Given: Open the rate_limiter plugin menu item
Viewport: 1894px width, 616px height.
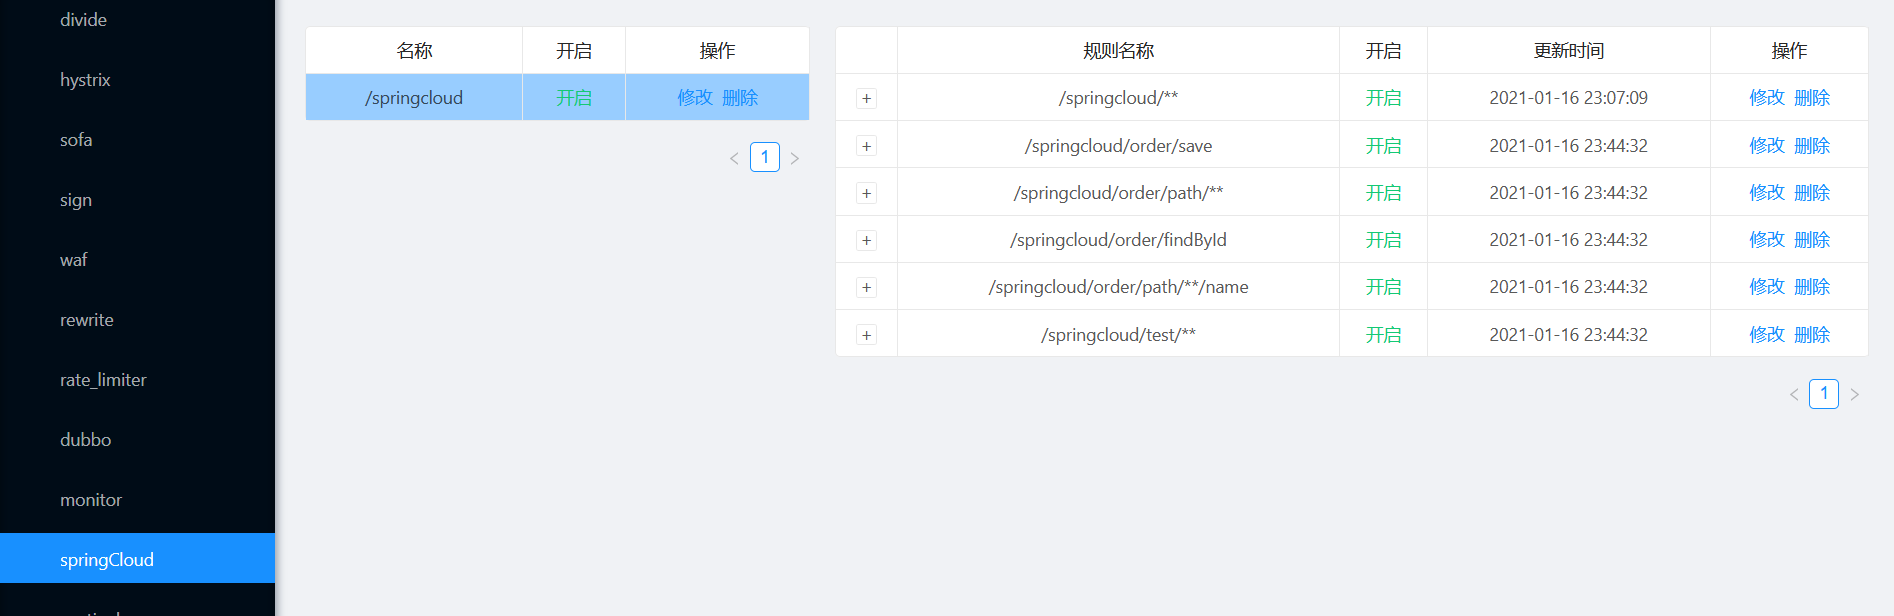Looking at the screenshot, I should click(137, 380).
